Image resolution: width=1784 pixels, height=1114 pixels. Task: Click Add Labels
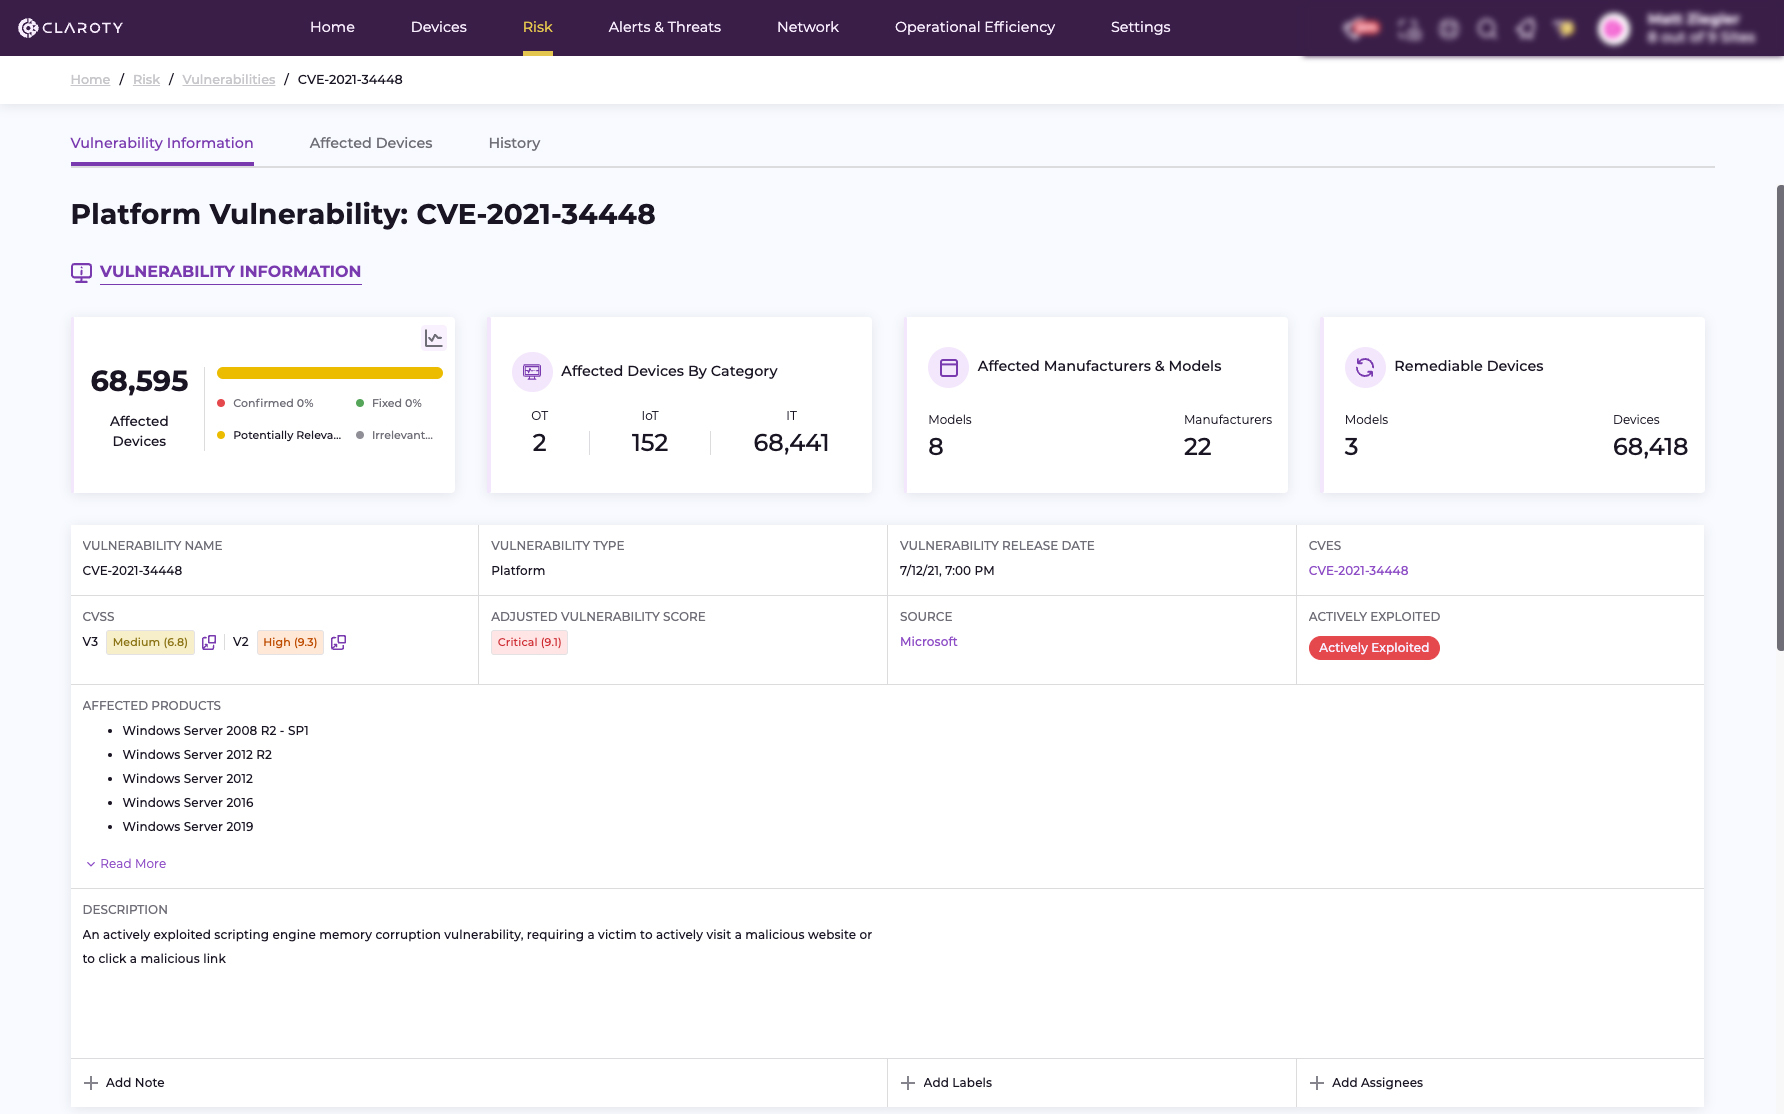coord(946,1083)
